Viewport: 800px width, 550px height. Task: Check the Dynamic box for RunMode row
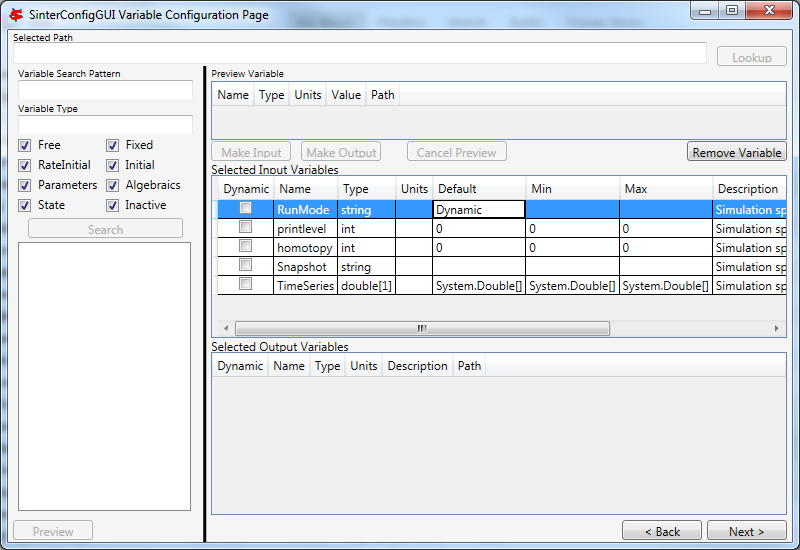pos(245,208)
